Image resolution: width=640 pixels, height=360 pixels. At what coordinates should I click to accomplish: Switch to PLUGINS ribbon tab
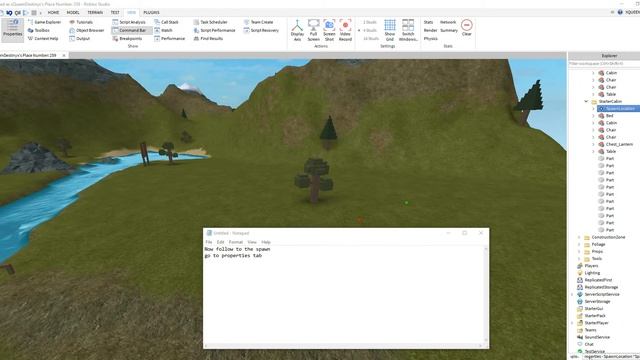coord(151,13)
